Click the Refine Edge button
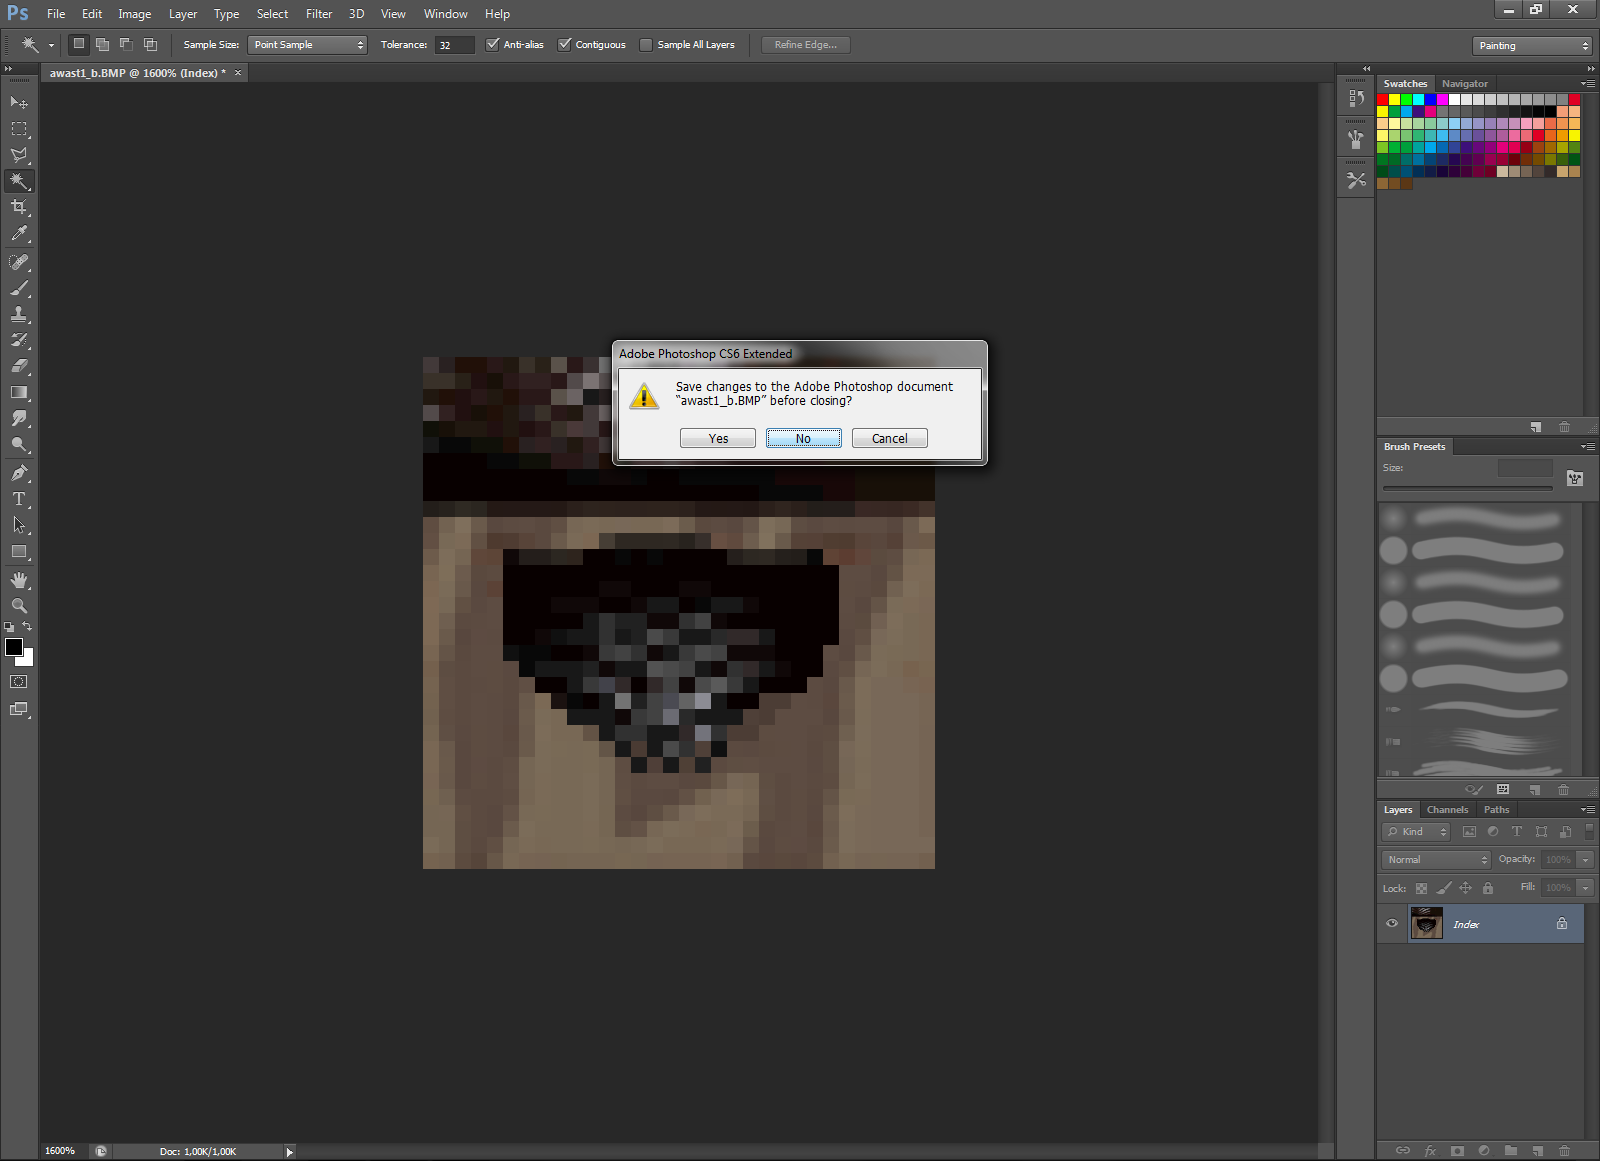 (806, 45)
